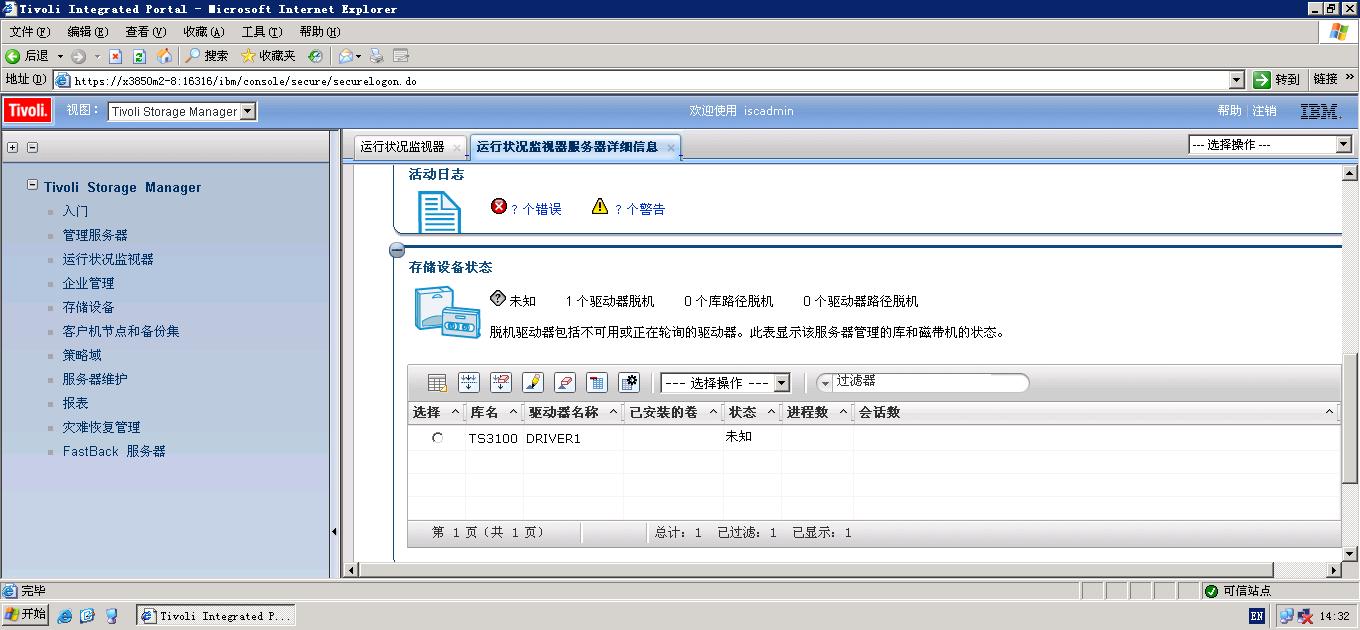Open the table toolbar 选择操作 dropdown
Screen dimensions: 1360x630
pyautogui.click(x=725, y=383)
